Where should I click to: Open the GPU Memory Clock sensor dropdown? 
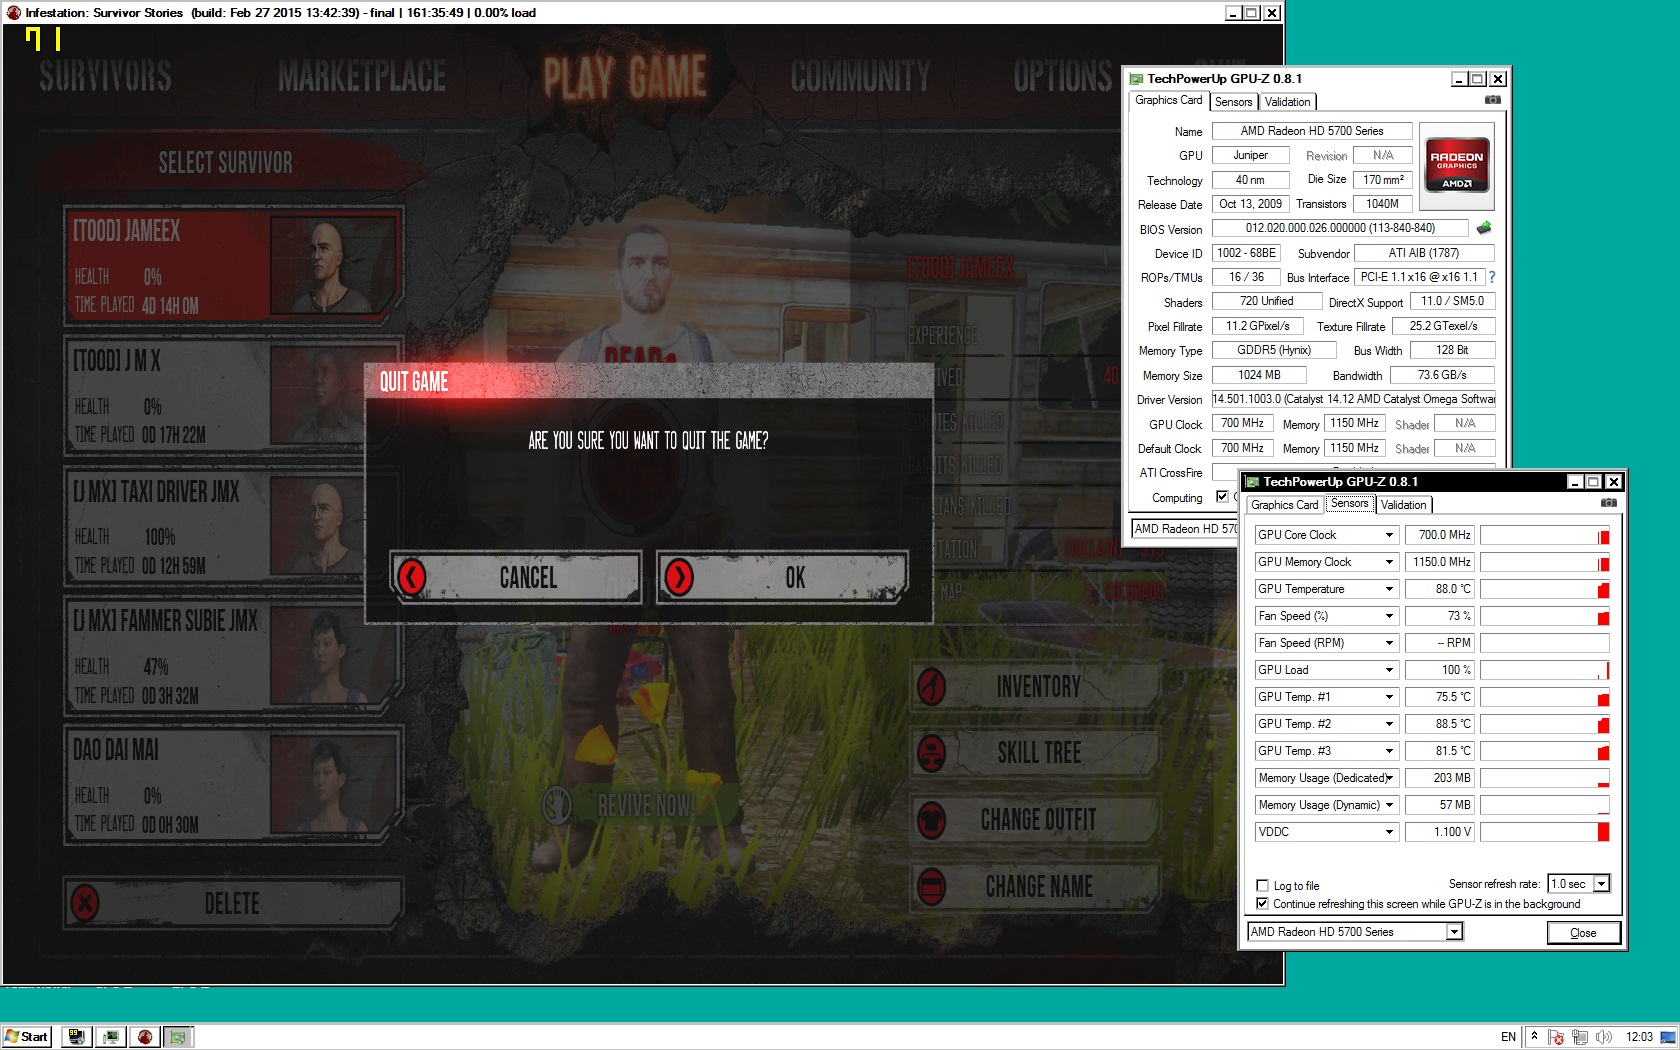tap(1389, 562)
